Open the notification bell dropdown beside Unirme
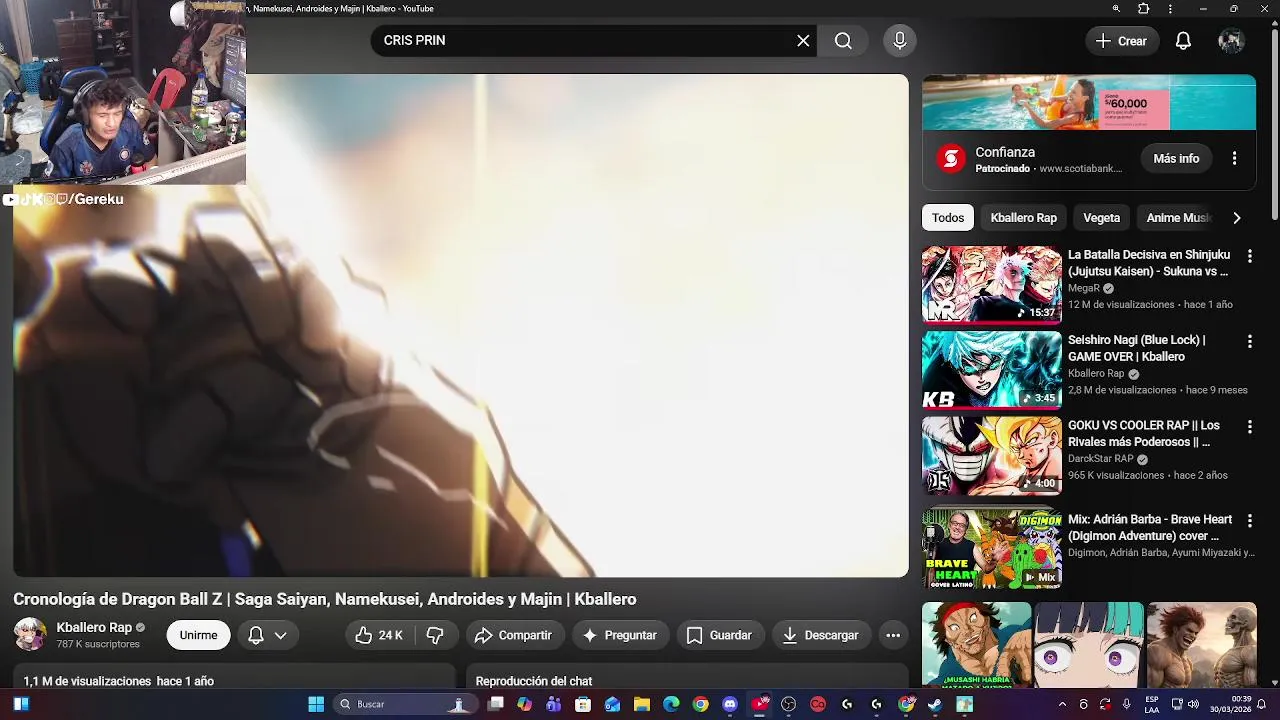 (x=267, y=635)
